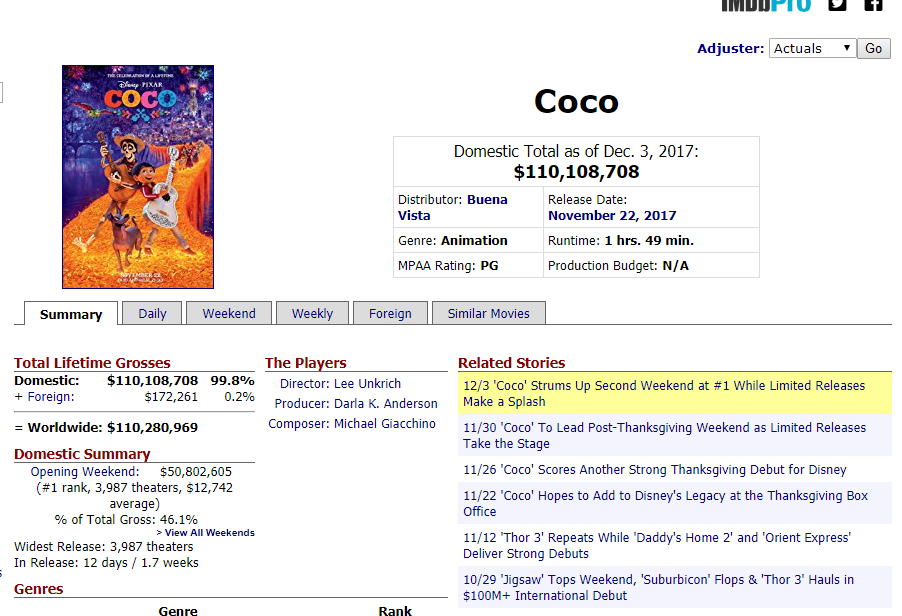
Task: Click the Facebook icon at top
Action: tap(873, 4)
